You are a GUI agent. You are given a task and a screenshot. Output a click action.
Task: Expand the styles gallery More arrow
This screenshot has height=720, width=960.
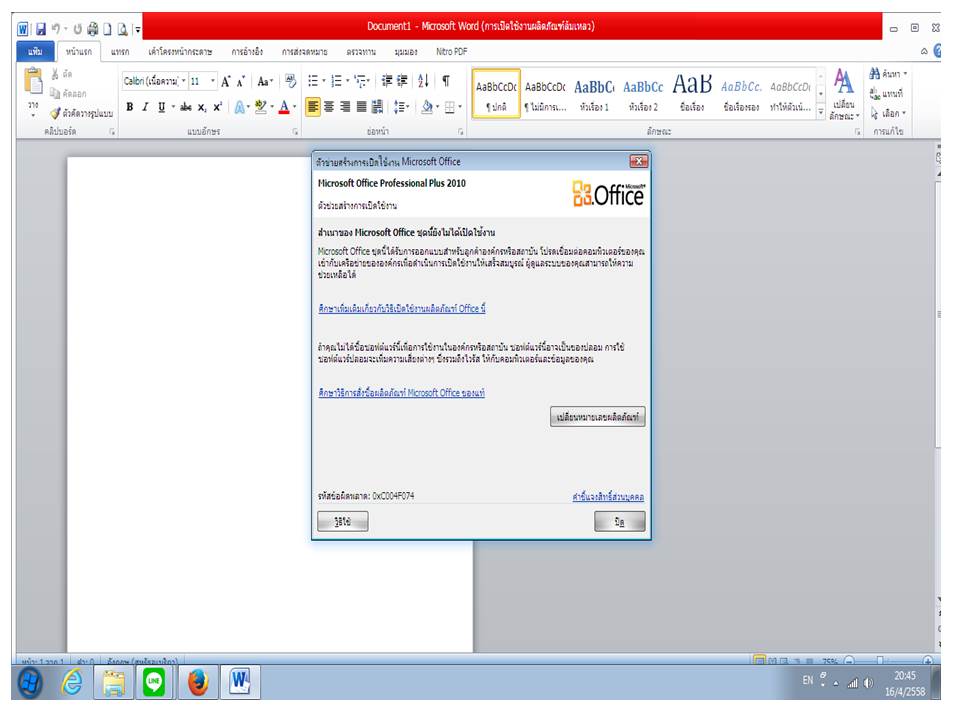(x=820, y=112)
